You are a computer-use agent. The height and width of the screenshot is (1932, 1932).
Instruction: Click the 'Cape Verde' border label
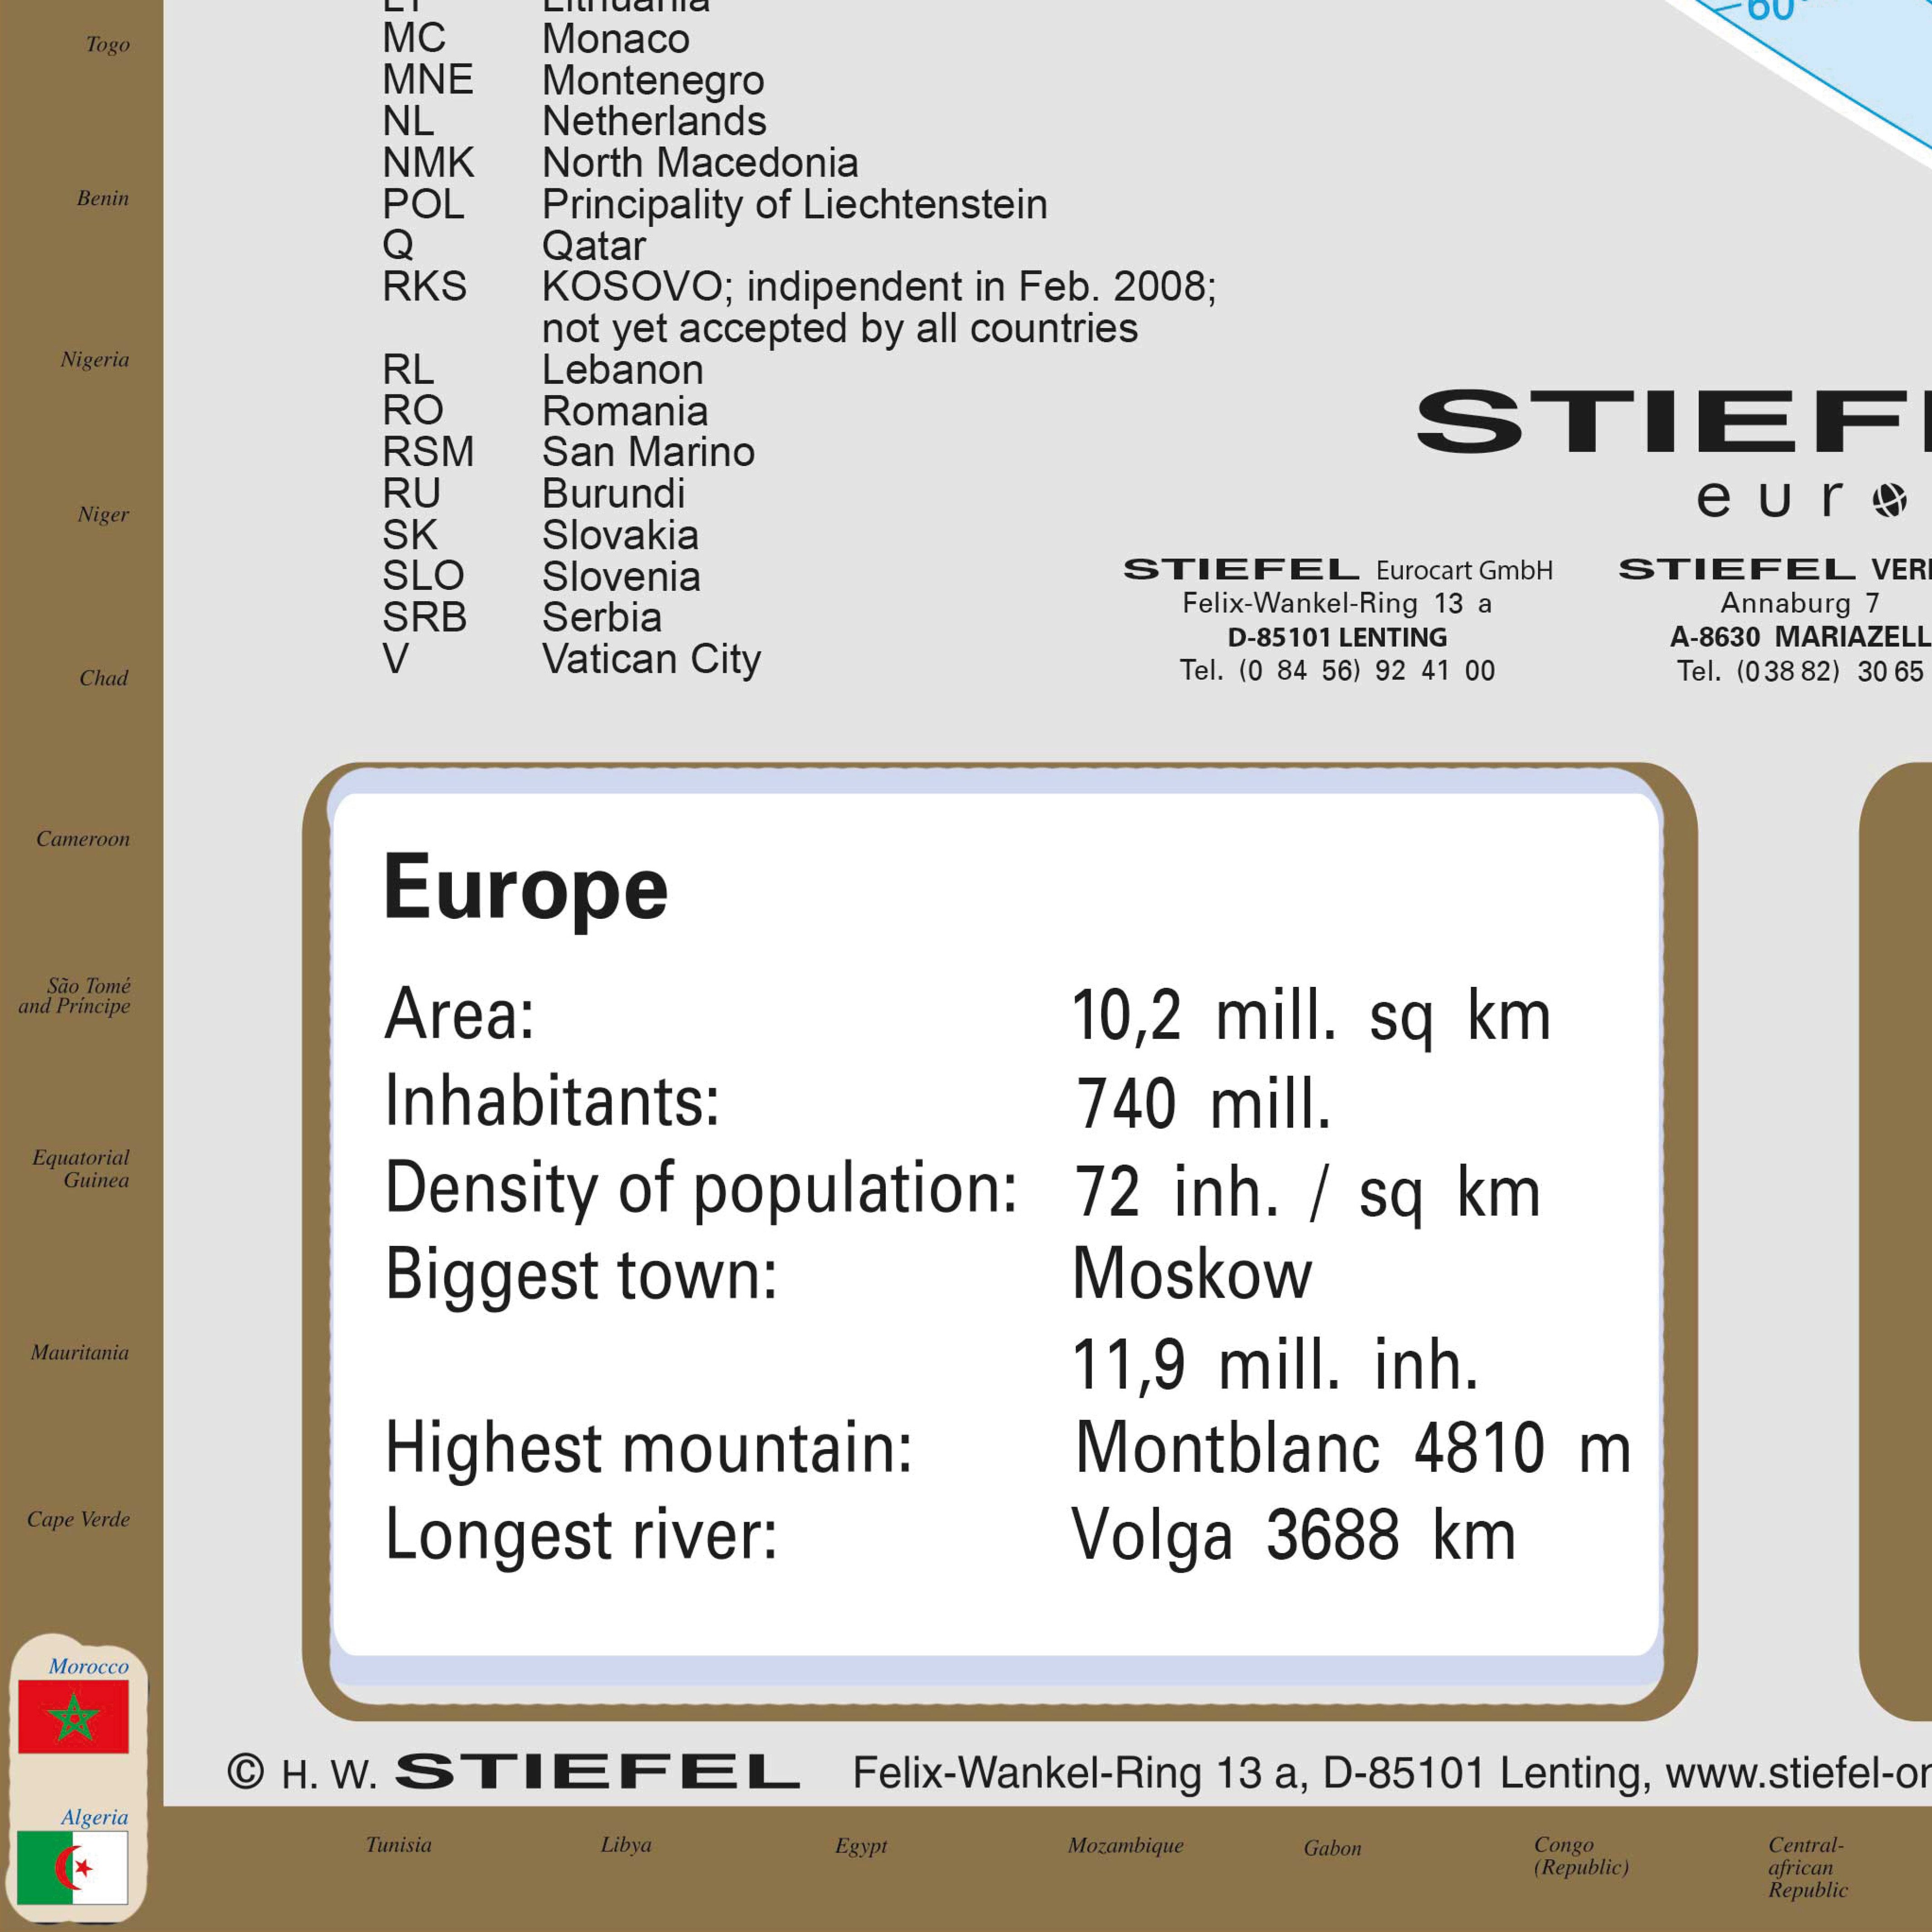click(x=78, y=1520)
